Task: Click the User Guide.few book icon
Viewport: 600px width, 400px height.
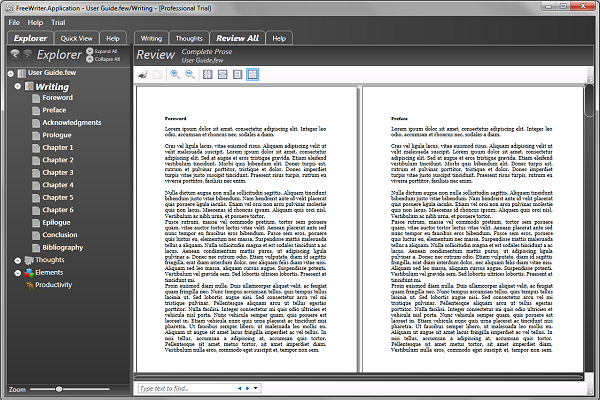Action: [x=22, y=73]
